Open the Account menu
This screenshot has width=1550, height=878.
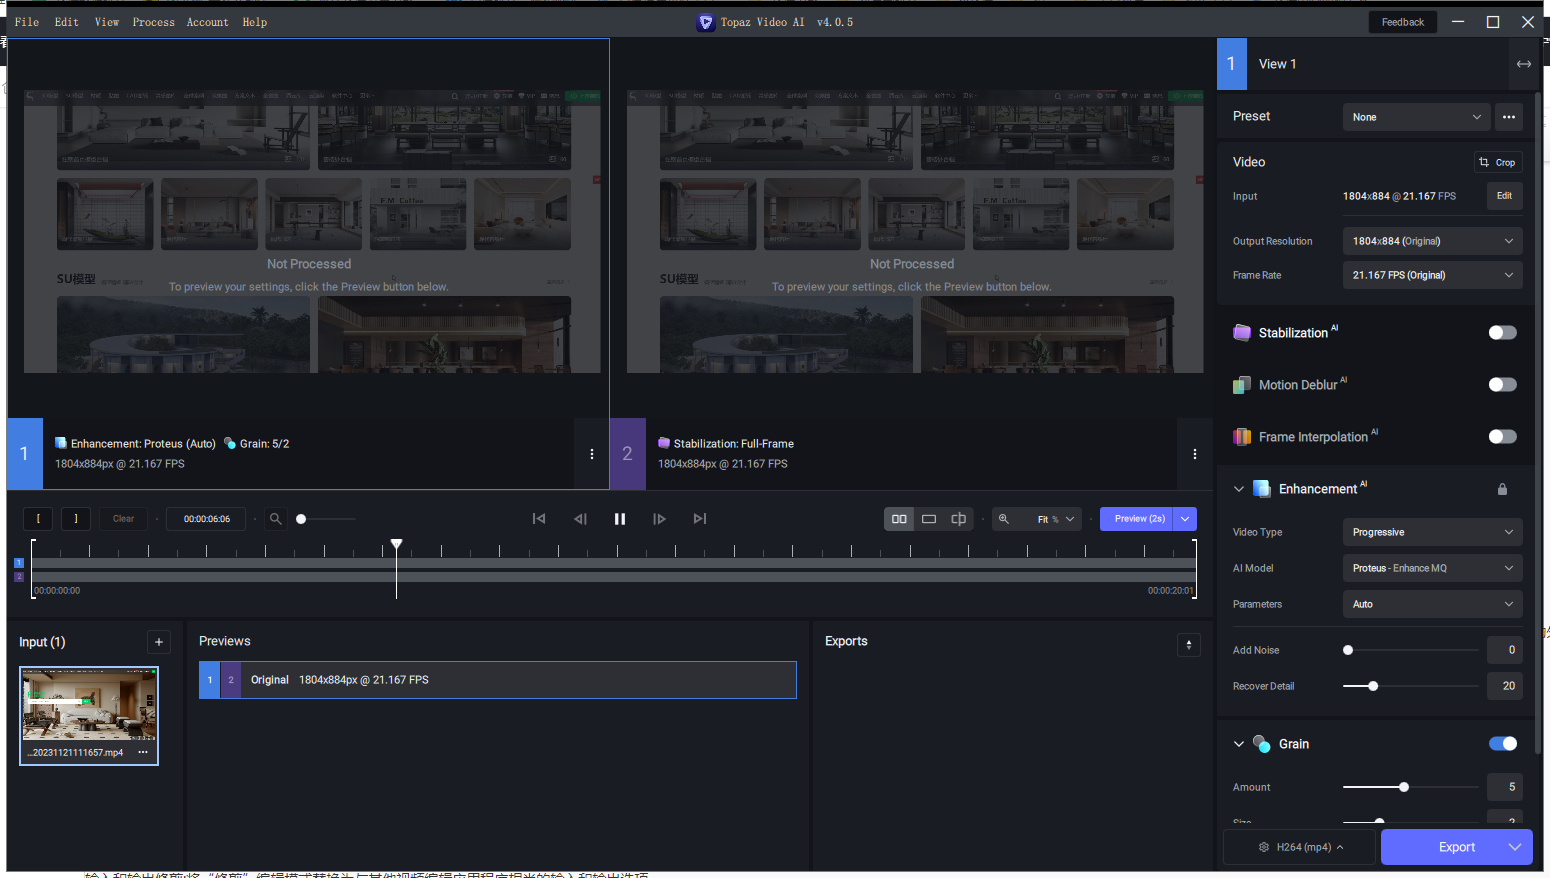pos(208,22)
